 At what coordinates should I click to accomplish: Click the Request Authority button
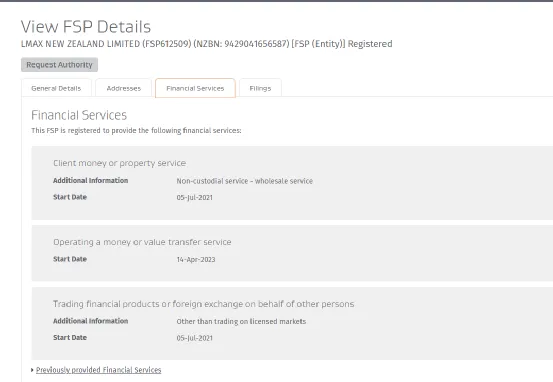click(x=59, y=65)
